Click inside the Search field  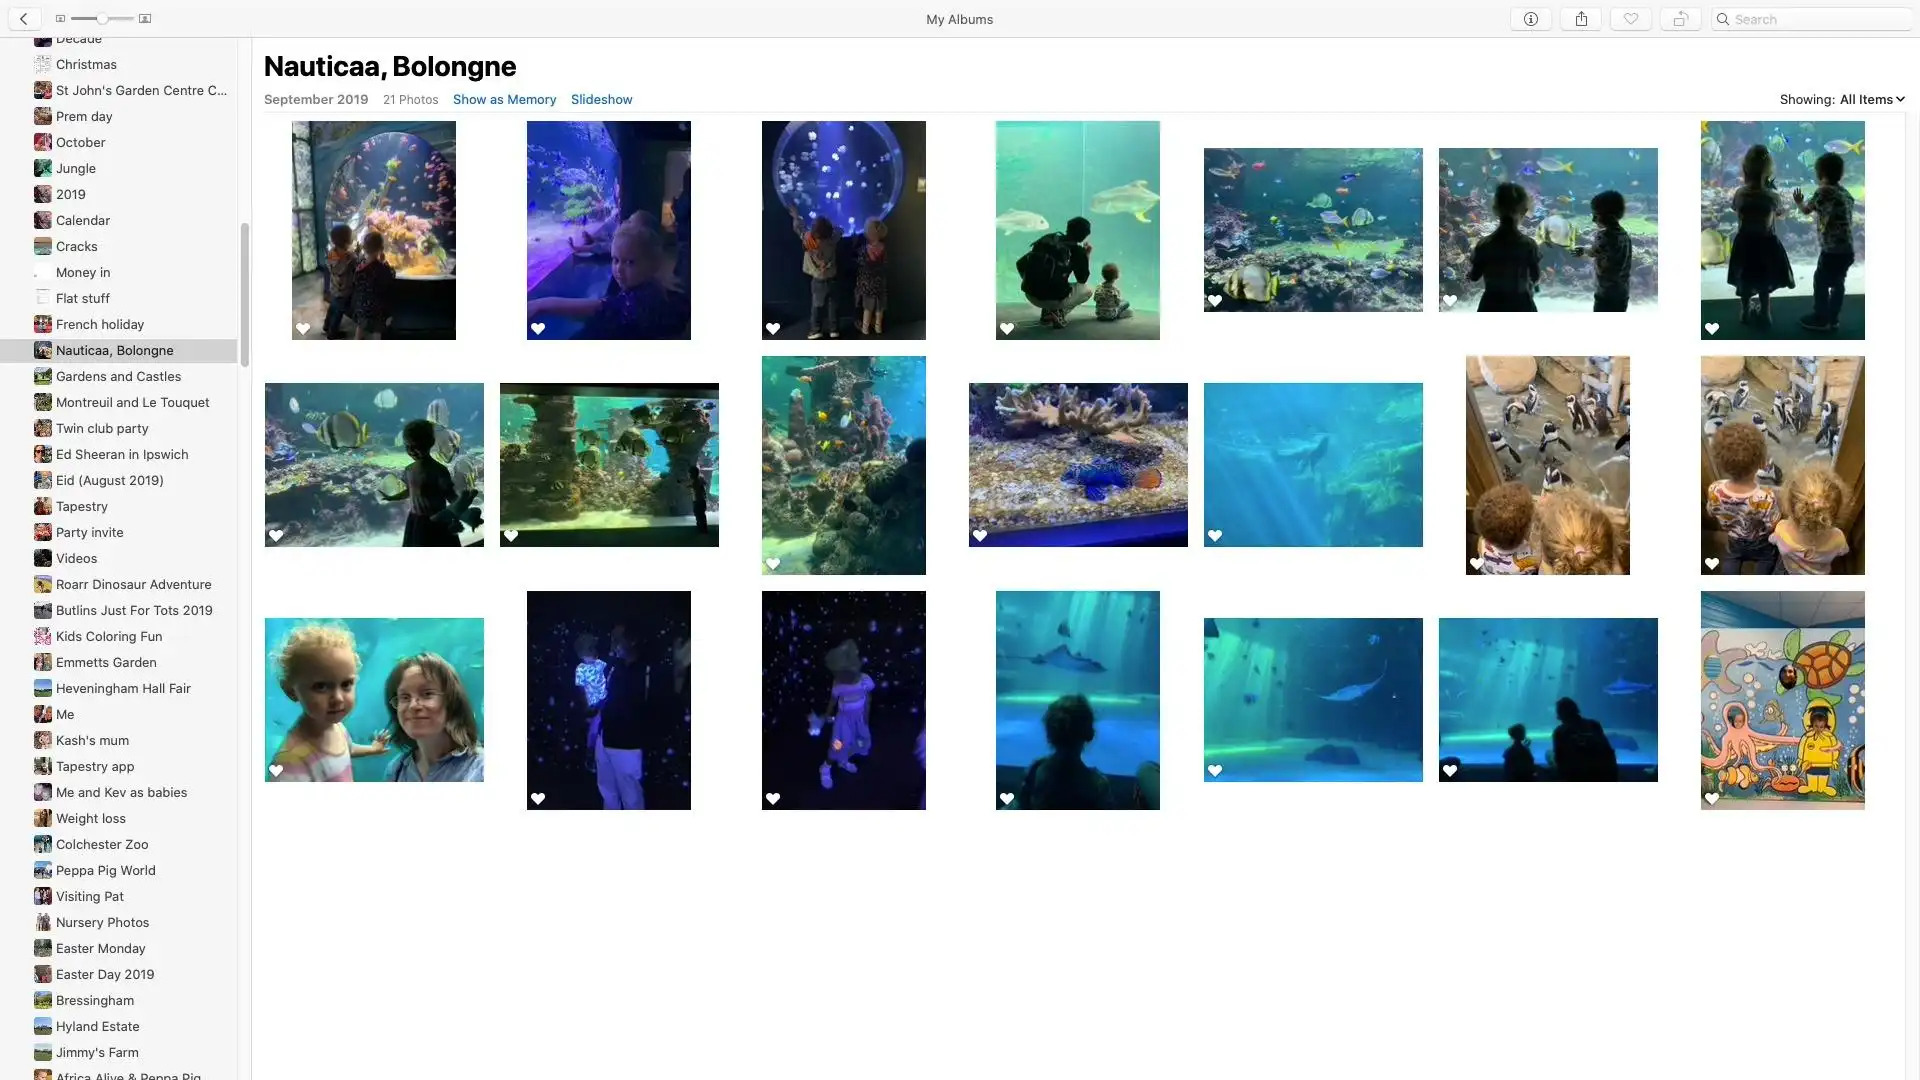(x=1810, y=19)
